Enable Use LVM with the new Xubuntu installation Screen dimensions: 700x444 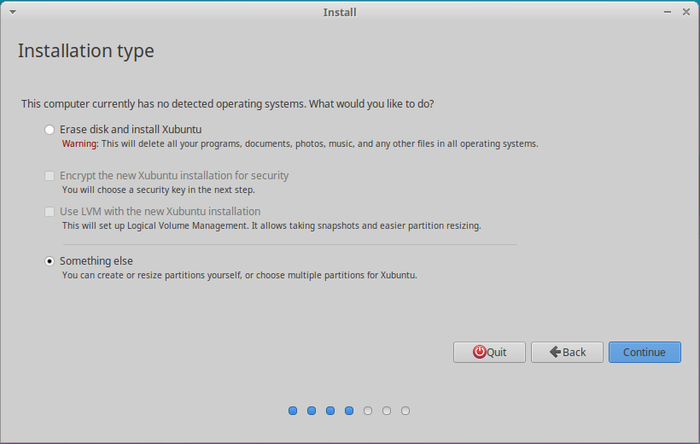click(50, 212)
